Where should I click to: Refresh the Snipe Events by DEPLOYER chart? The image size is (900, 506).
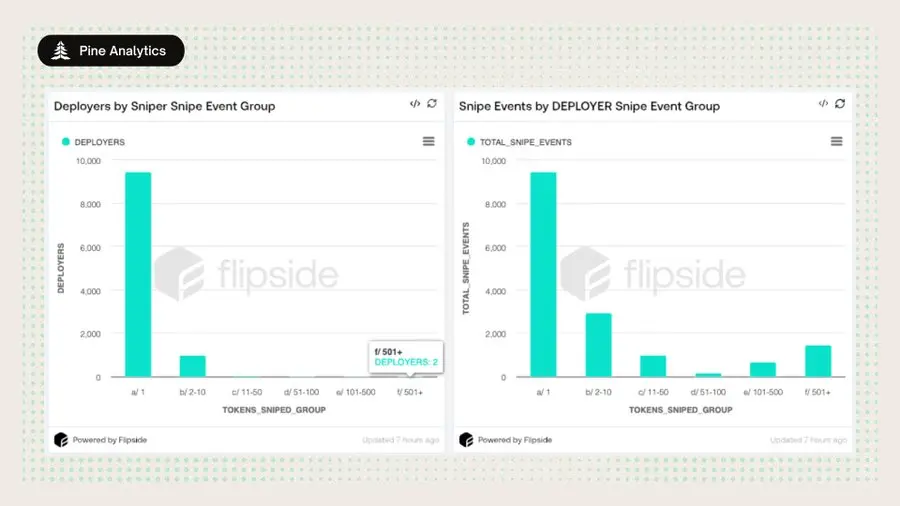point(840,103)
